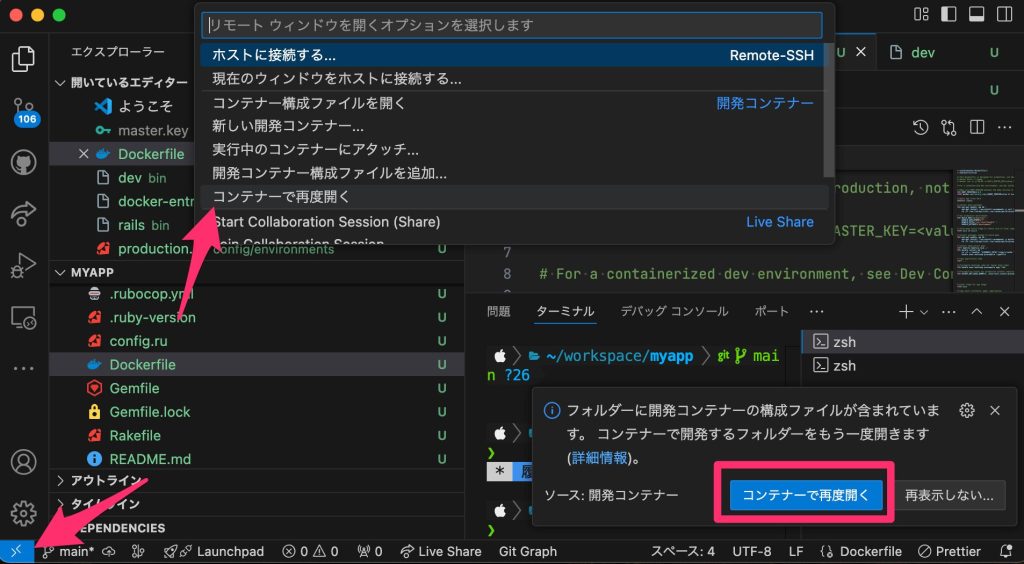Screen dimensions: 1024x564
Task: Open the Manage gear icon
Action: [24, 513]
